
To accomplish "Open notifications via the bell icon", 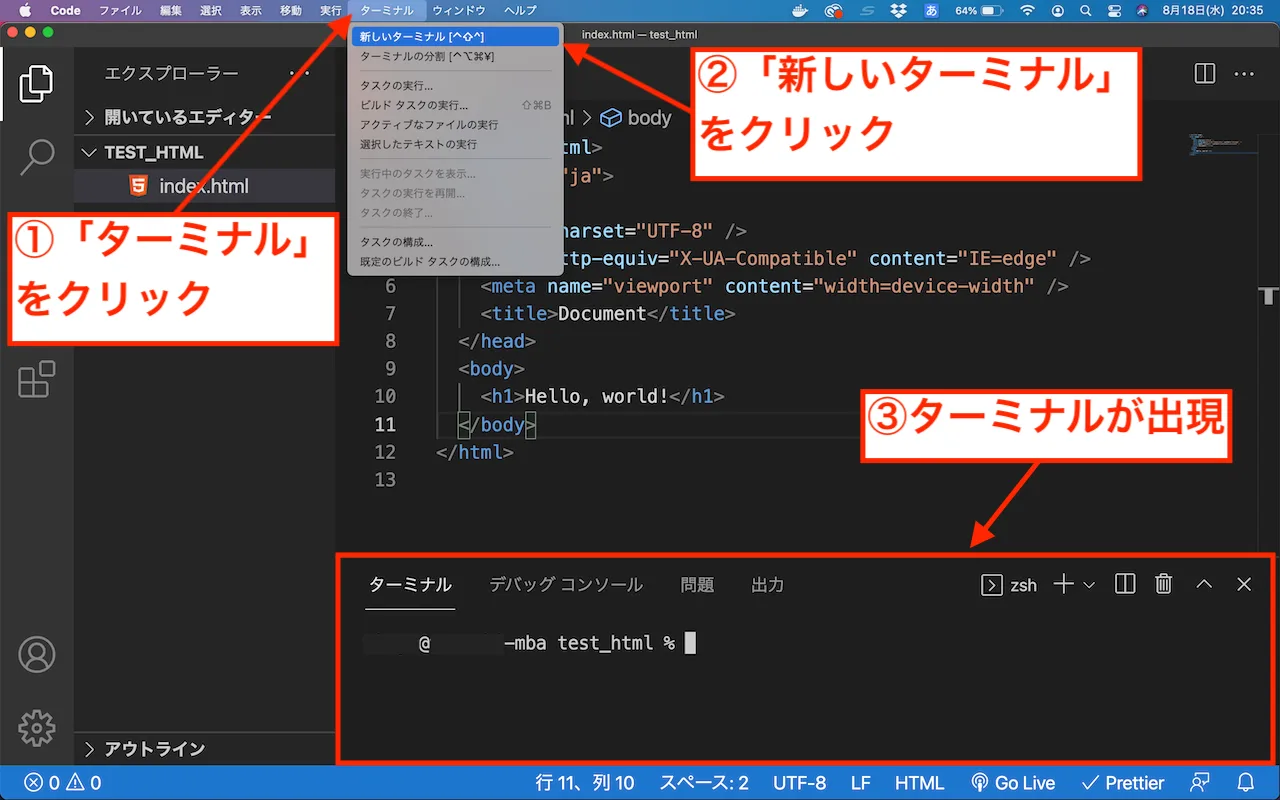I will 1243,783.
